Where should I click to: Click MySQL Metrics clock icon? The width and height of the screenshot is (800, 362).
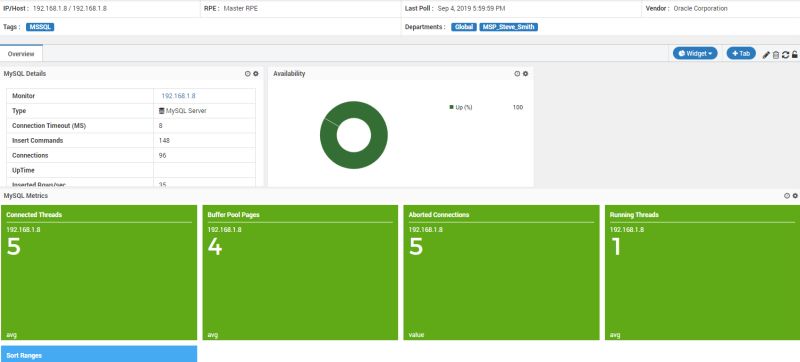click(787, 196)
